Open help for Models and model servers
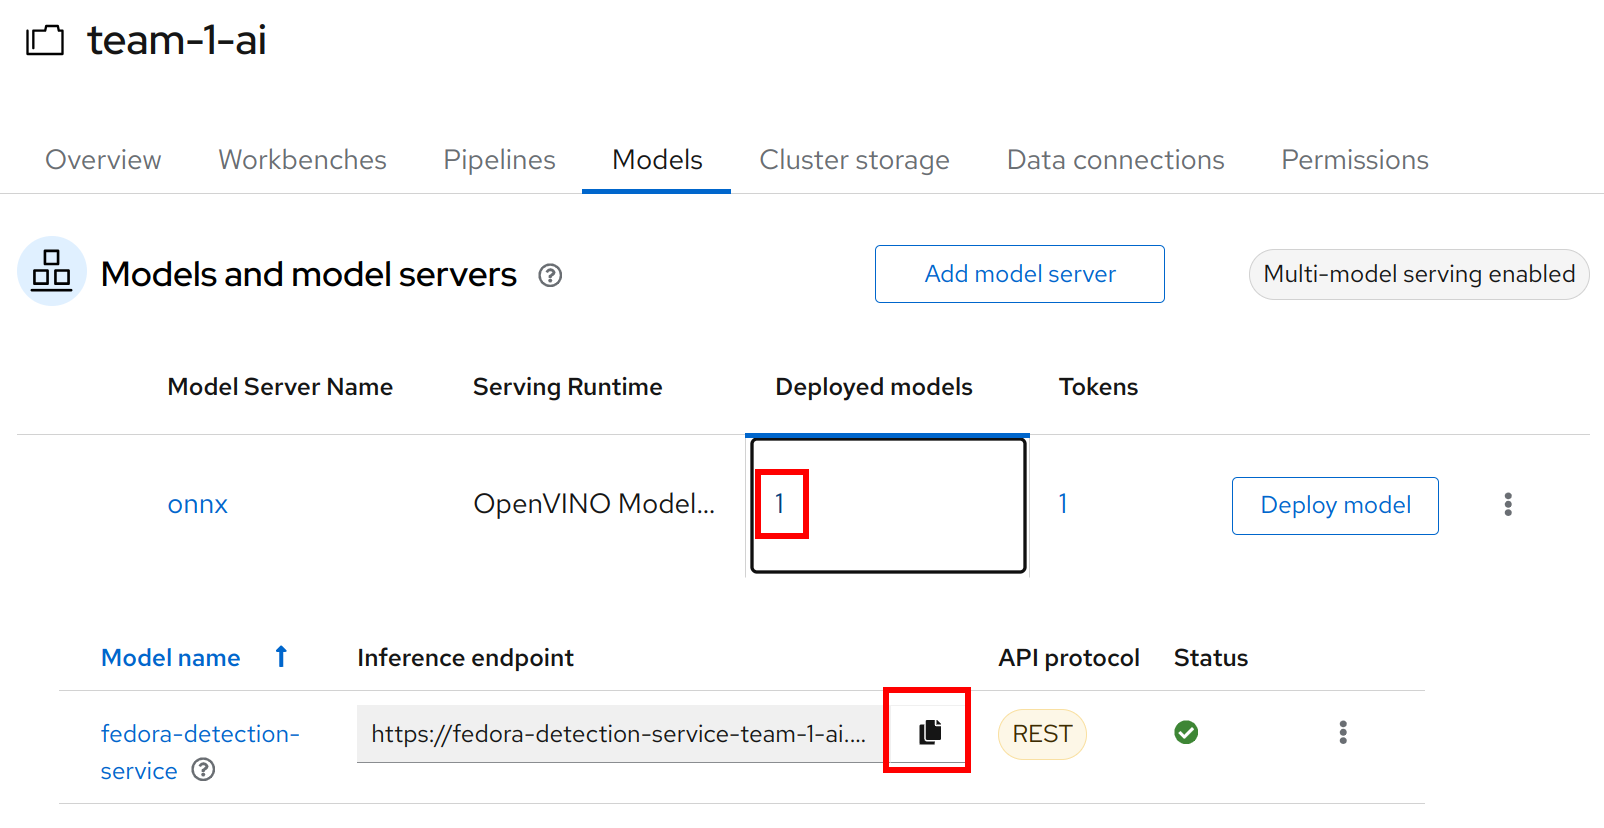This screenshot has width=1604, height=828. tap(550, 275)
